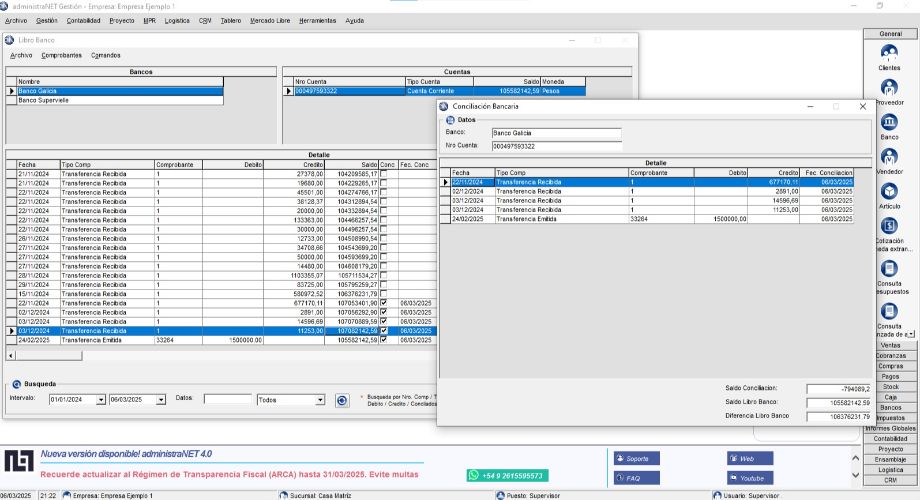Open the Proveedor sidebar icon
This screenshot has height=500, width=920.
(889, 88)
